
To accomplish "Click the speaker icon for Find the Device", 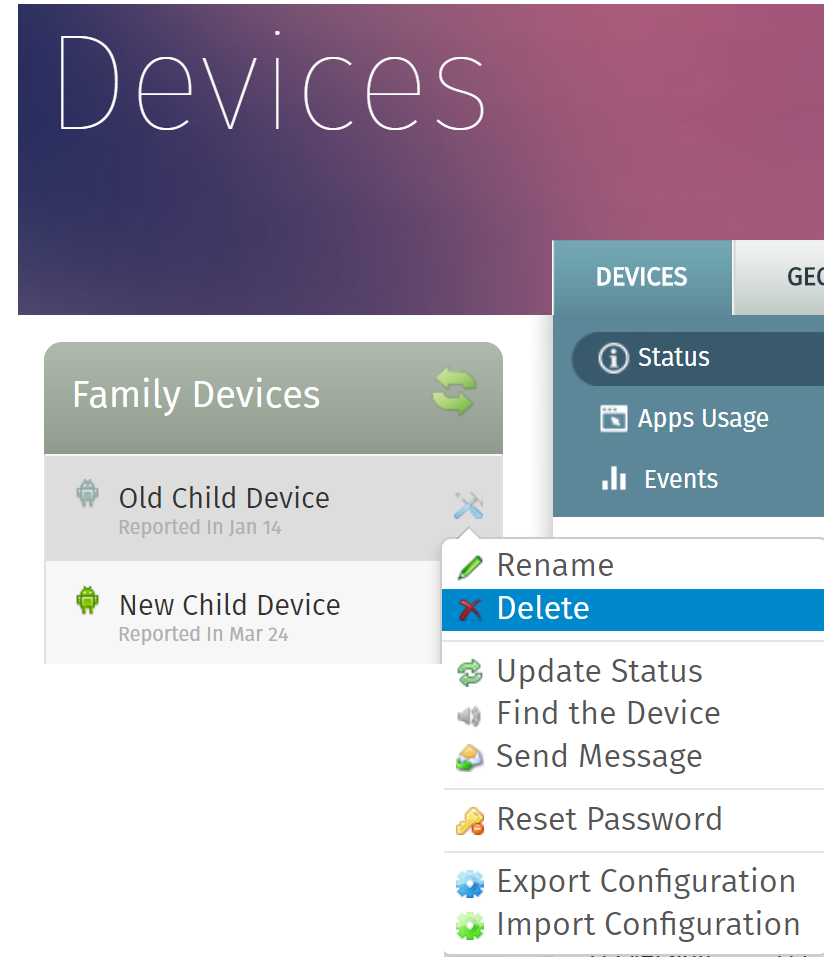I will click(x=469, y=715).
